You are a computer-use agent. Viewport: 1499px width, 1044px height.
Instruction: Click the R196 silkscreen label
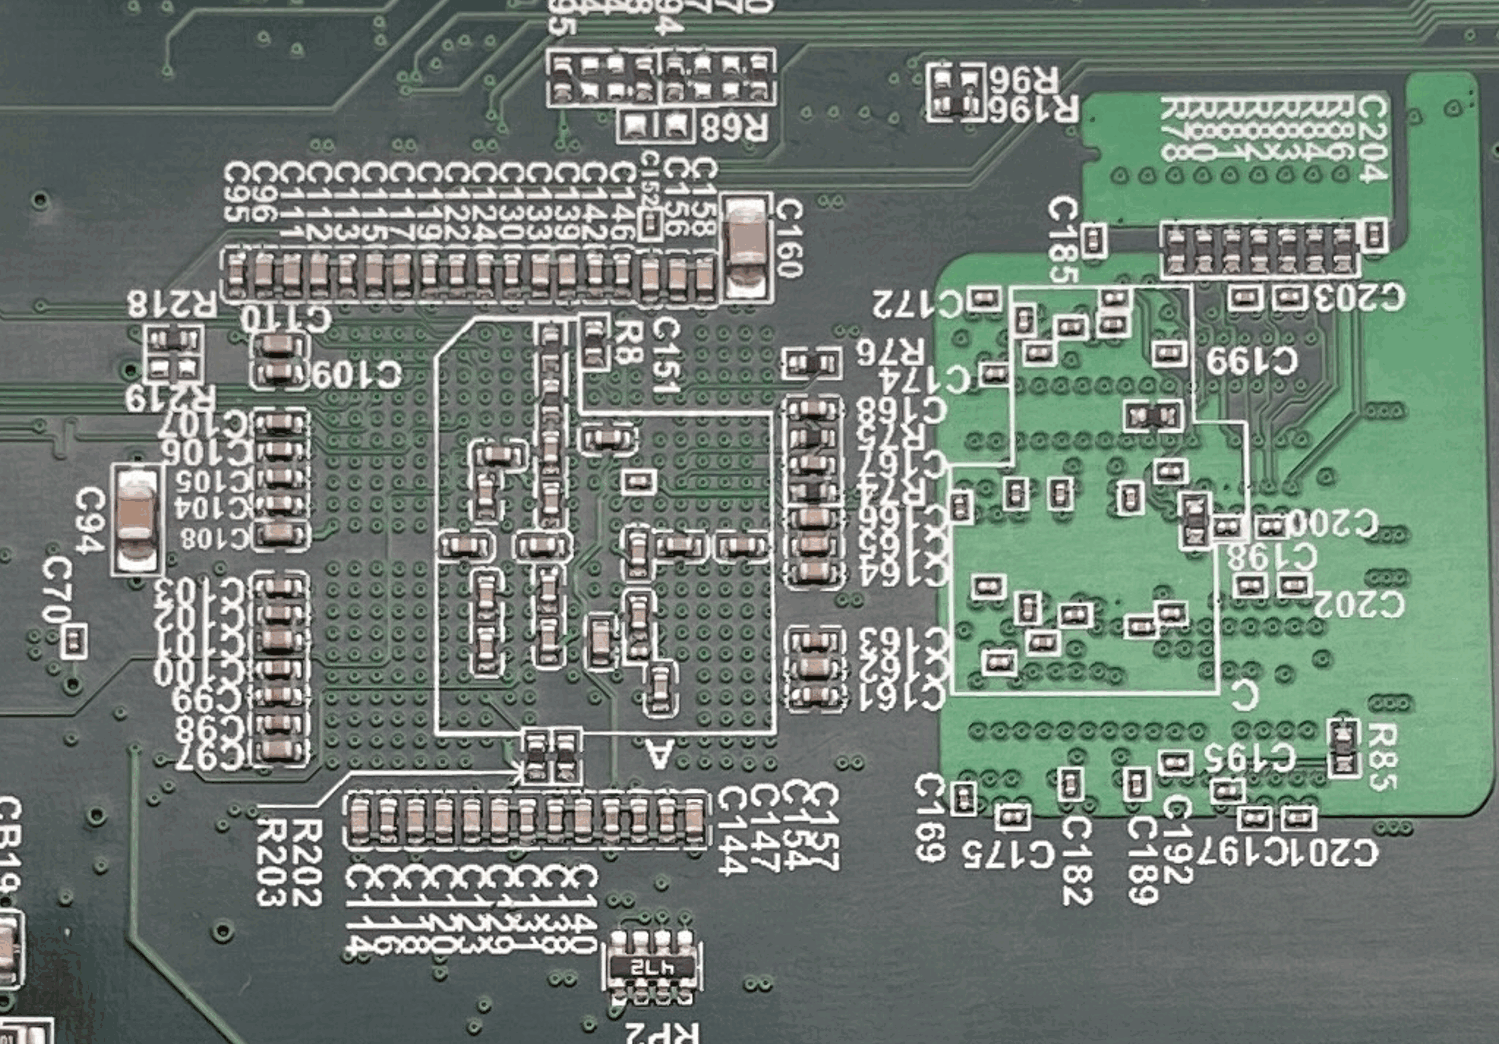click(x=1033, y=109)
